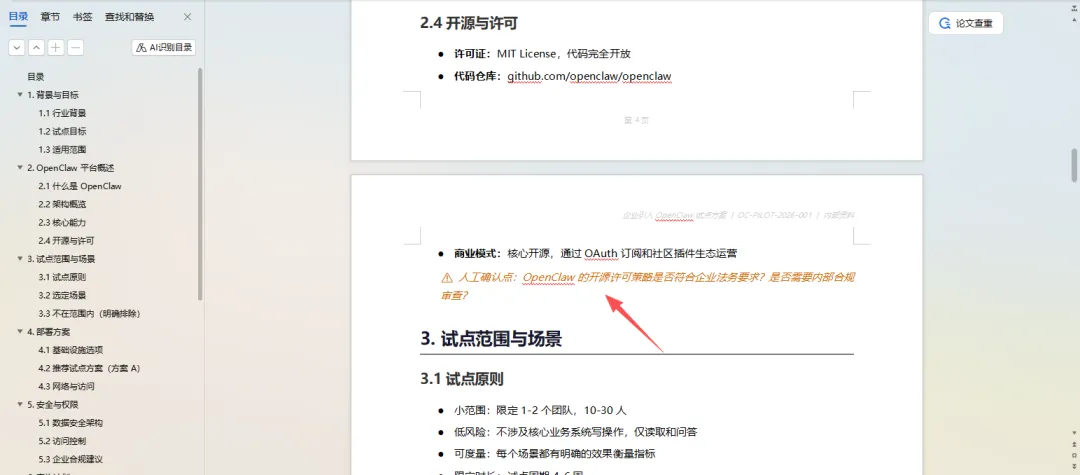Jump to '4.2 推荐试点方案（方案 A）' in outline
This screenshot has width=1080, height=475.
coord(90,368)
